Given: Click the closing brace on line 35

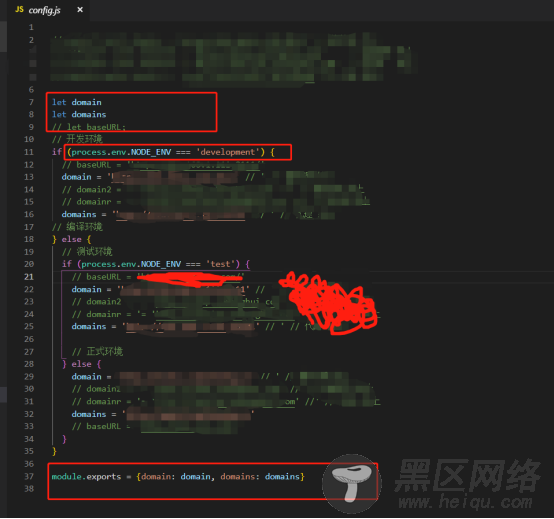Looking at the screenshot, I should (x=54, y=452).
